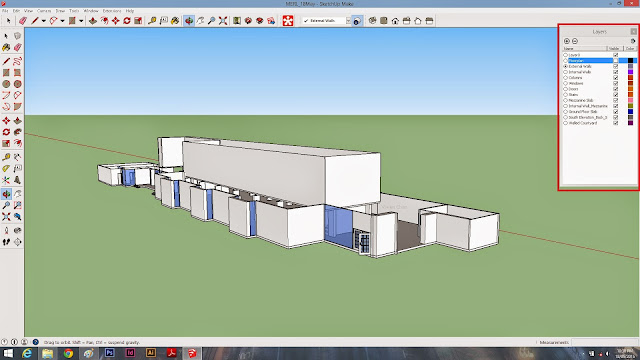The height and width of the screenshot is (360, 640).
Task: Open the red Extension Warehouse icon
Action: tap(288, 20)
